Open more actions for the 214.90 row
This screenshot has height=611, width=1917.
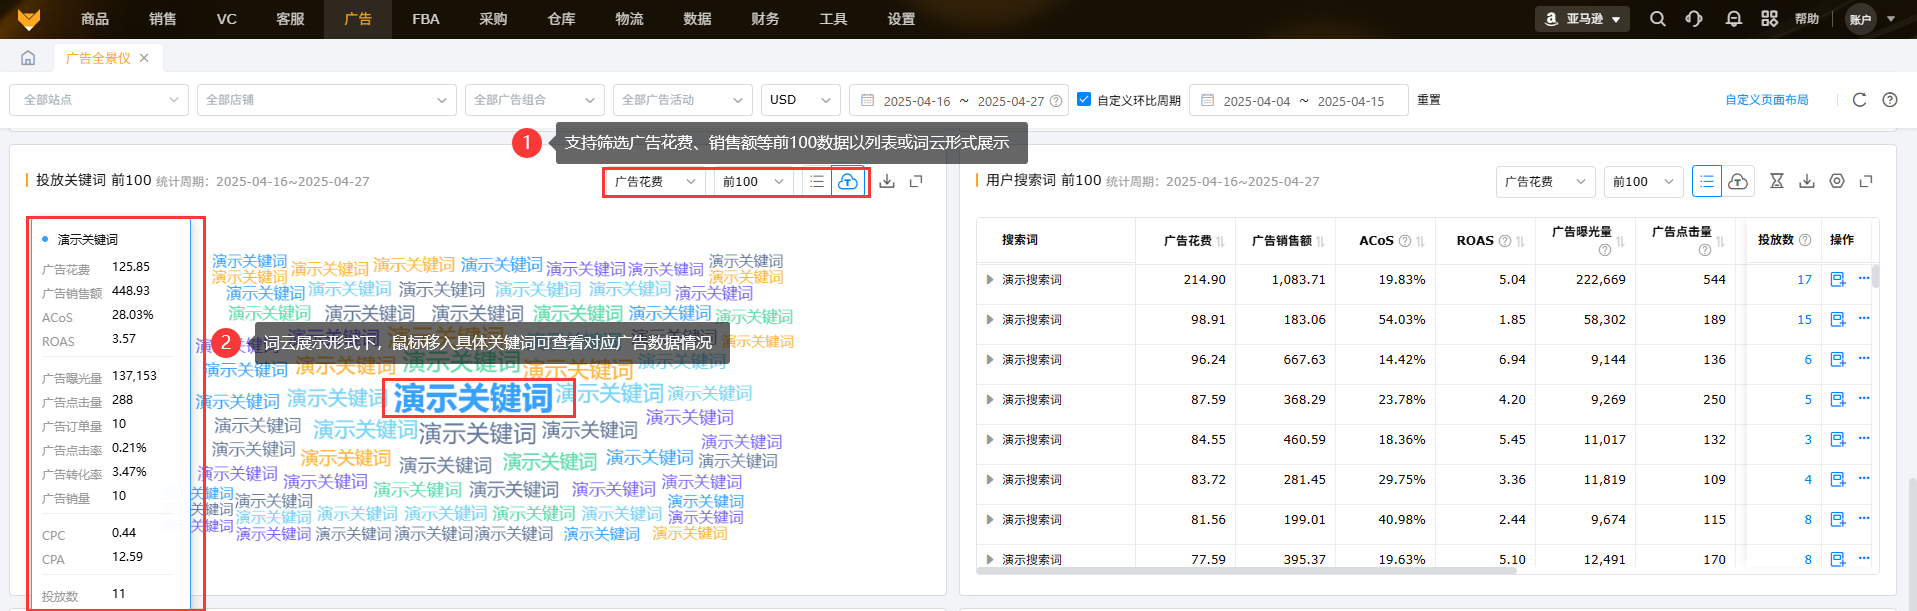(x=1864, y=279)
